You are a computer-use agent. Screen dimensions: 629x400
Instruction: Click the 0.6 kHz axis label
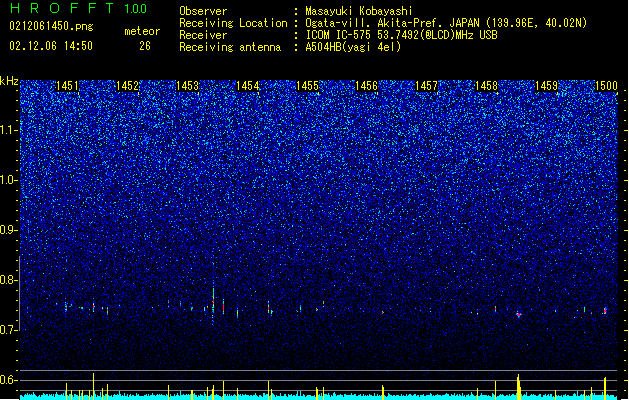[x=8, y=380]
